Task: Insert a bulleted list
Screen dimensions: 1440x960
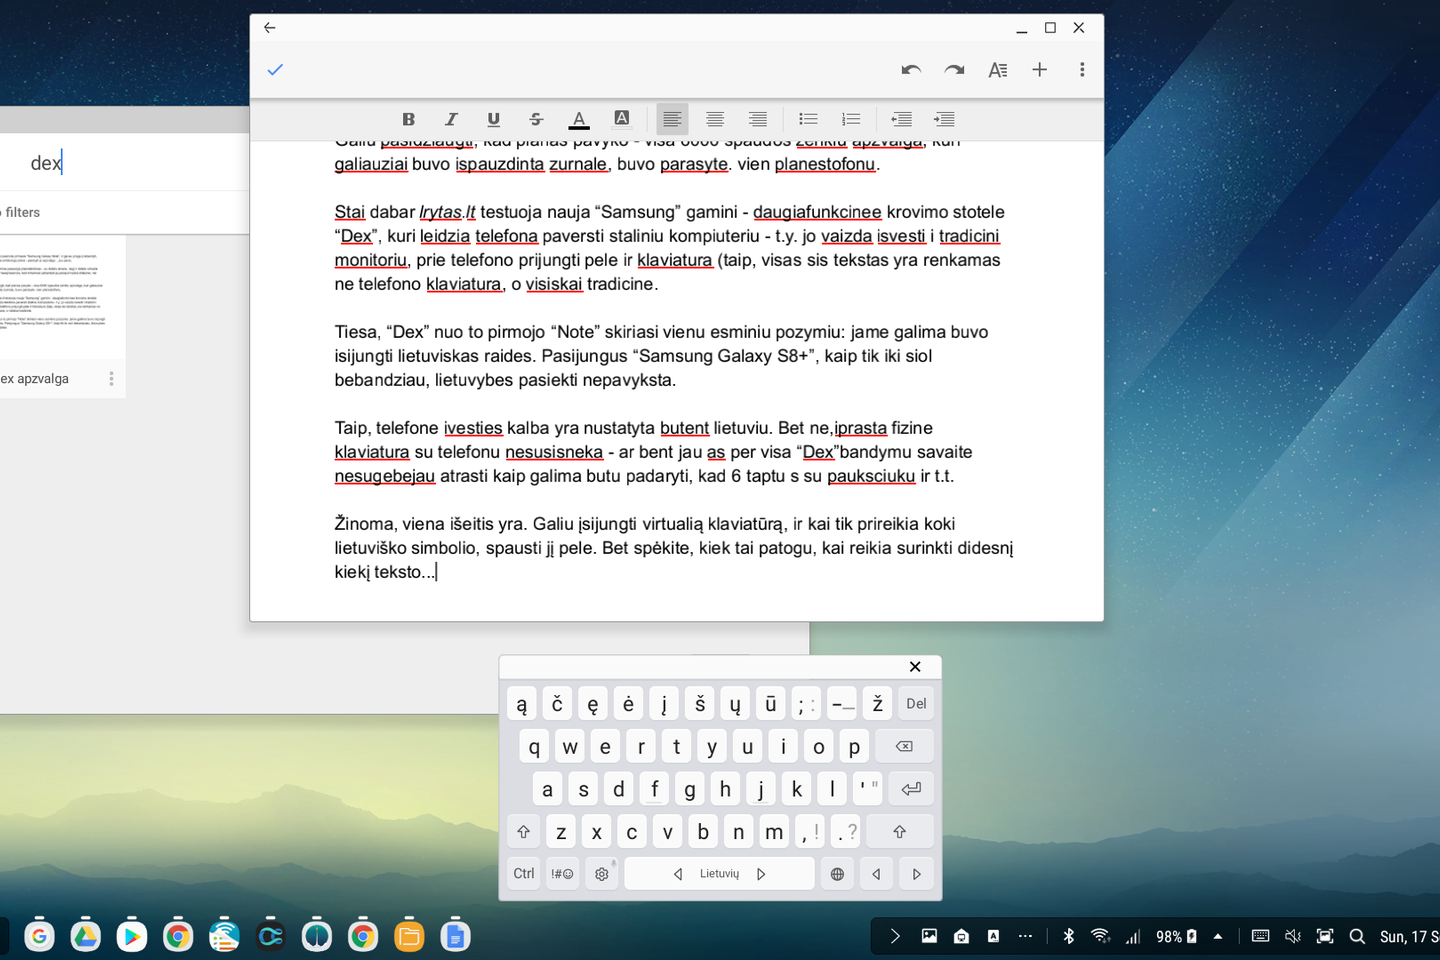Action: pos(808,119)
